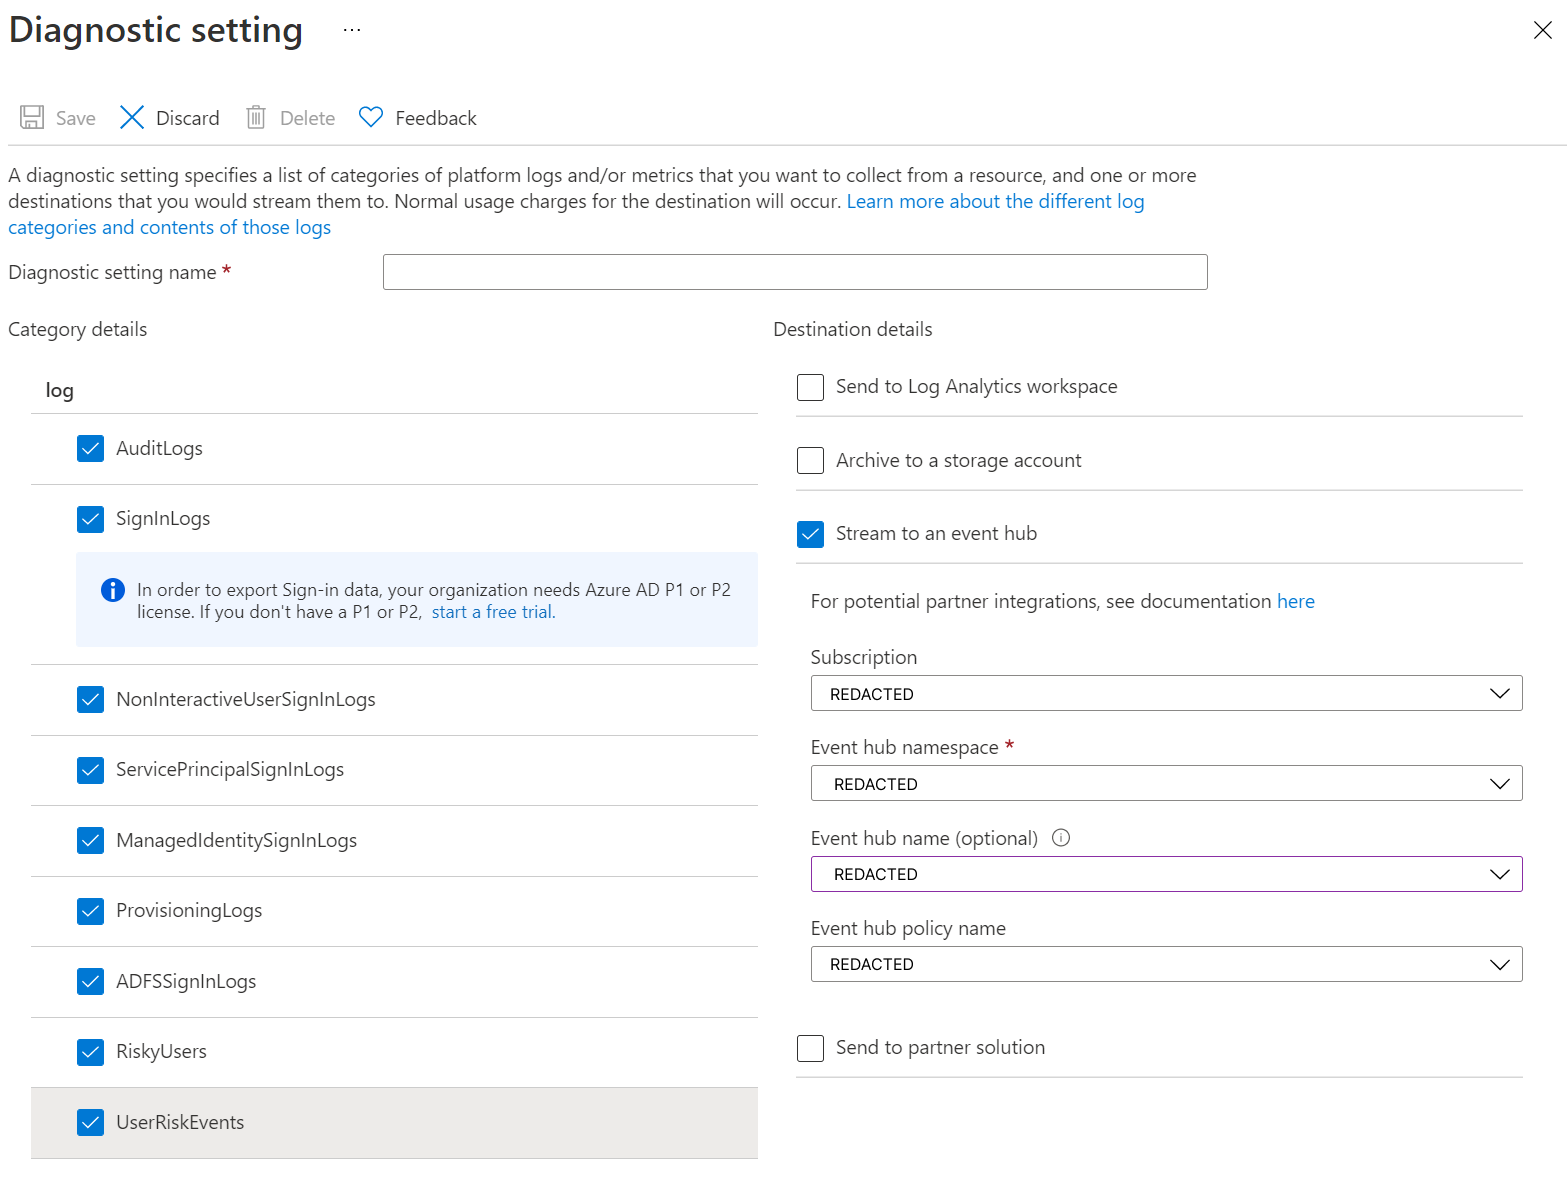Open the Event hub namespace dropdown

click(x=1165, y=784)
